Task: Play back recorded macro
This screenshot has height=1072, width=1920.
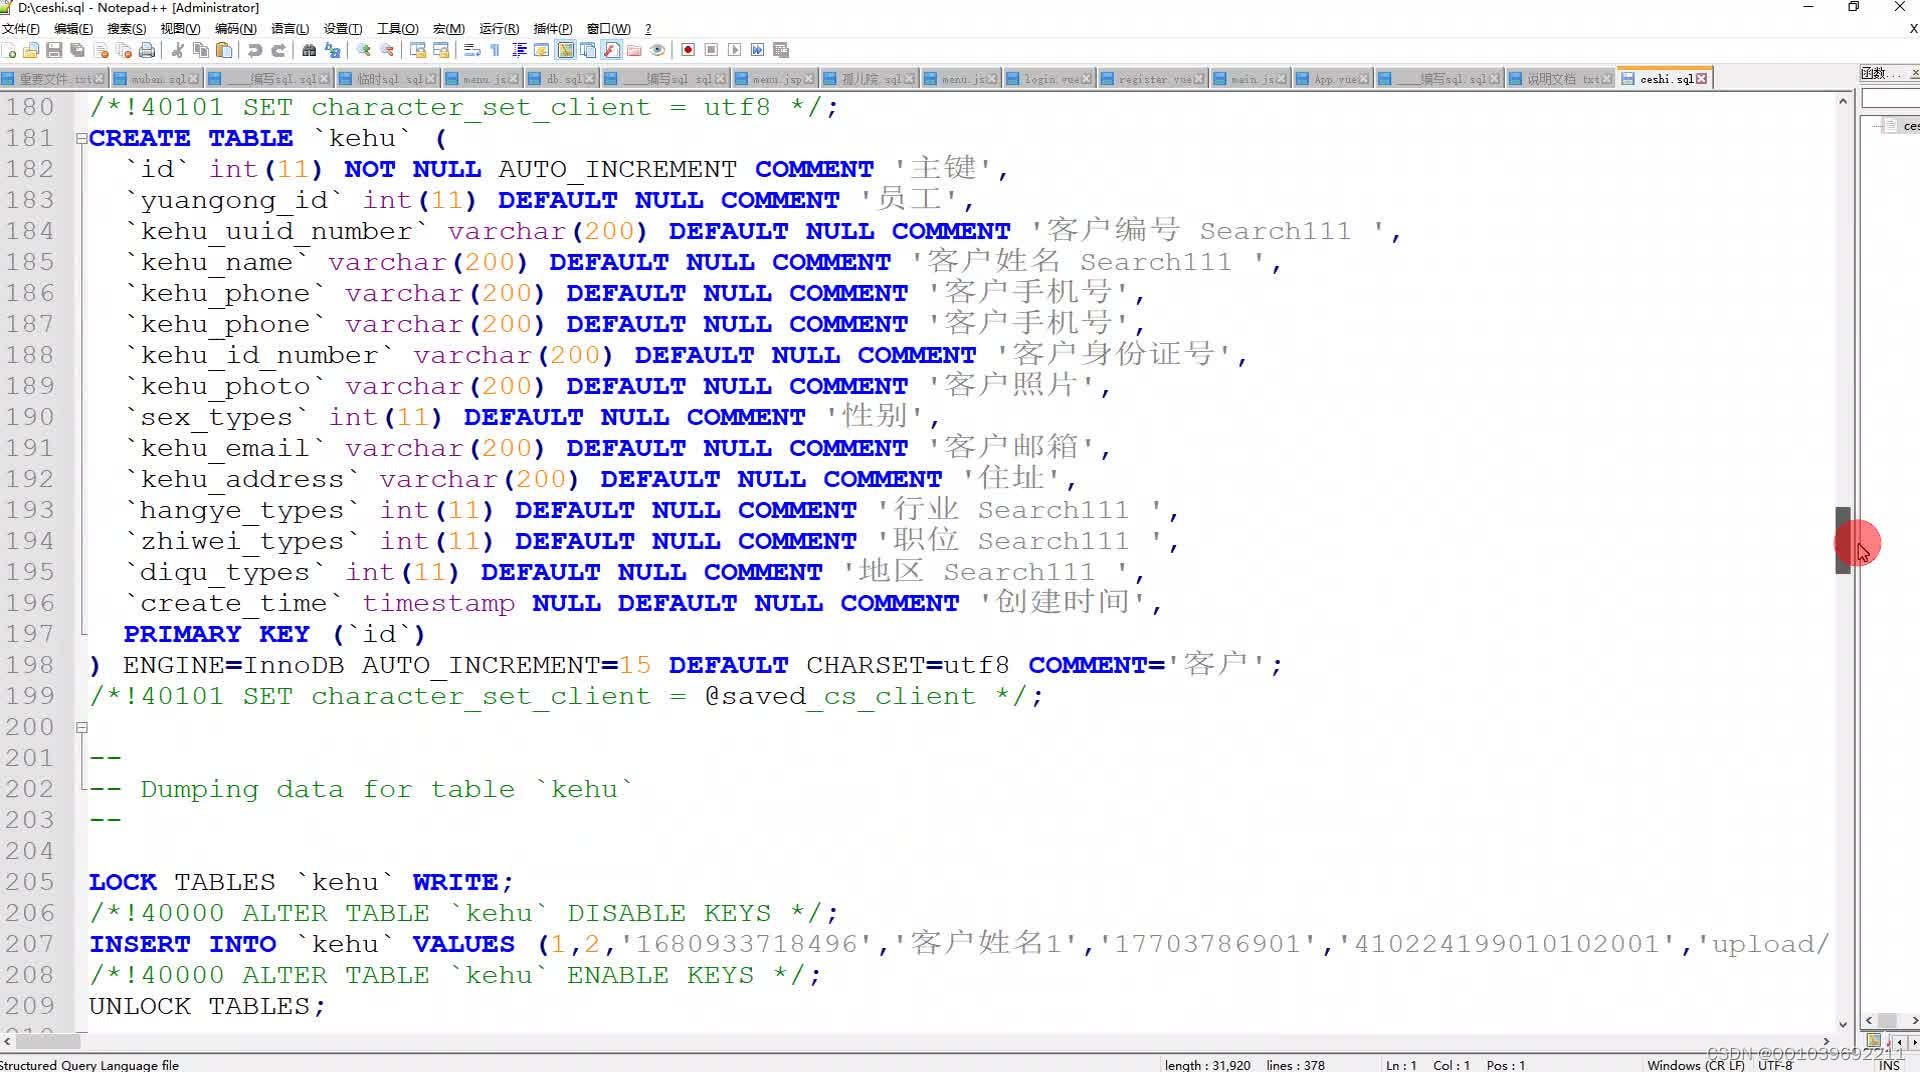Action: point(734,50)
